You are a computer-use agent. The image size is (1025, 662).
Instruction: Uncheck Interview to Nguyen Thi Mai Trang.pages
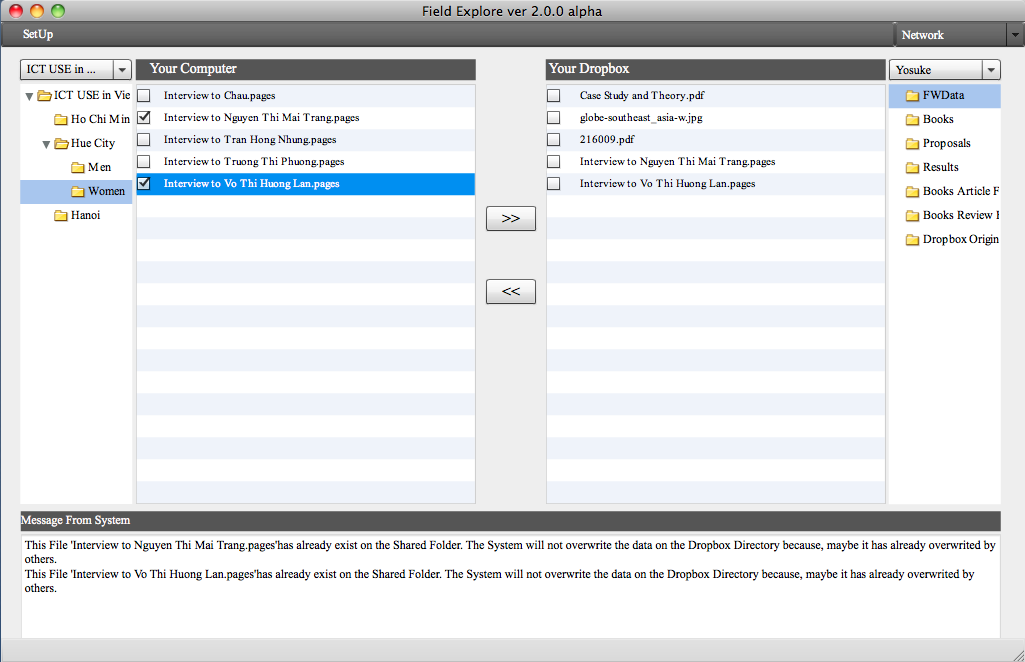pos(144,118)
